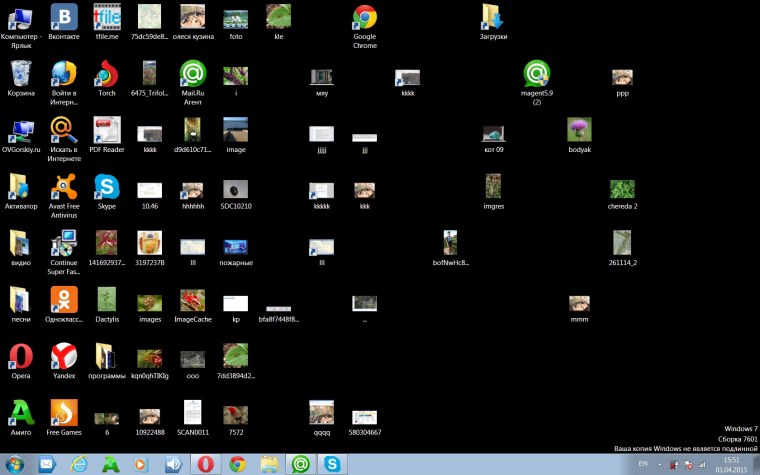This screenshot has width=760, height=475.
Task: Select the Mail.Ru Агент desktop icon
Action: [x=192, y=74]
